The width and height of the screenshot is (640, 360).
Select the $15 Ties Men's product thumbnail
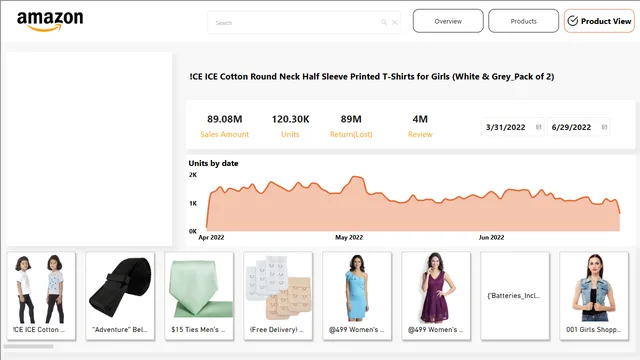(199, 296)
